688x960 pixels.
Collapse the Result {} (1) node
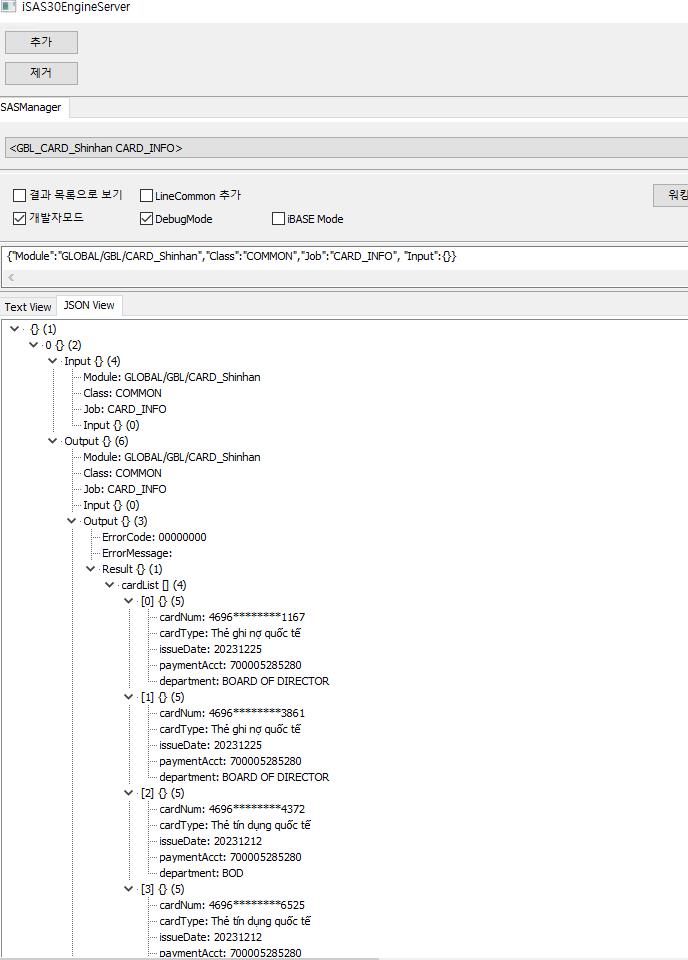(x=91, y=569)
